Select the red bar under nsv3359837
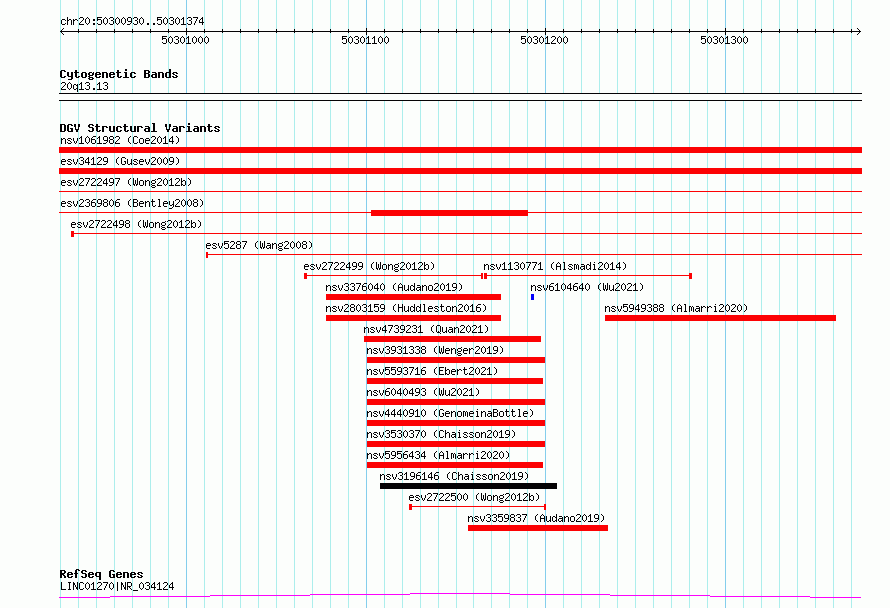This screenshot has height=608, width=890. point(538,528)
